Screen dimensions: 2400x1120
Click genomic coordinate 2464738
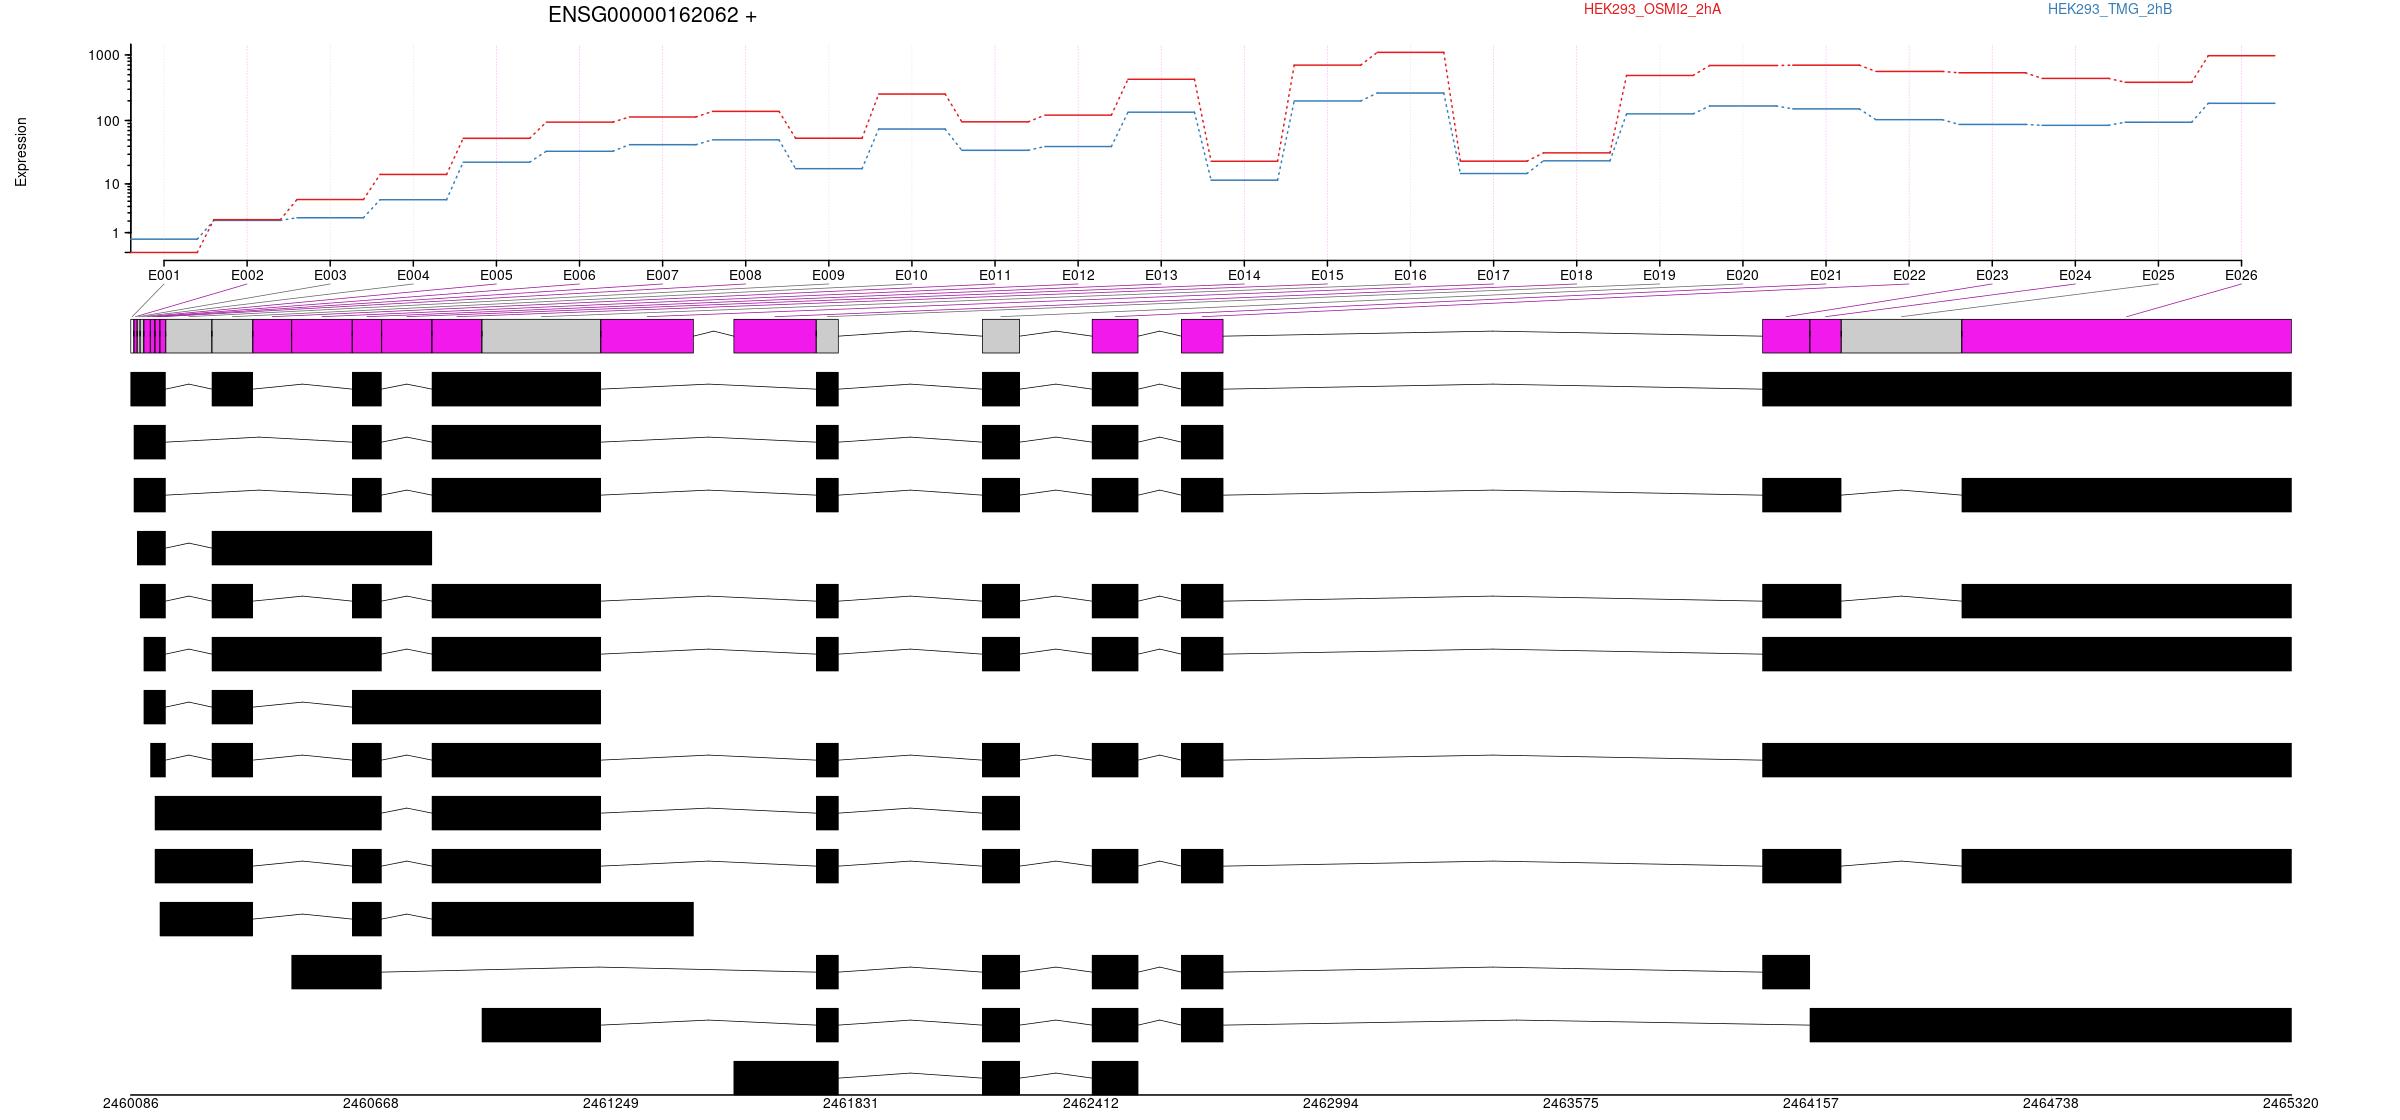click(x=2050, y=1103)
